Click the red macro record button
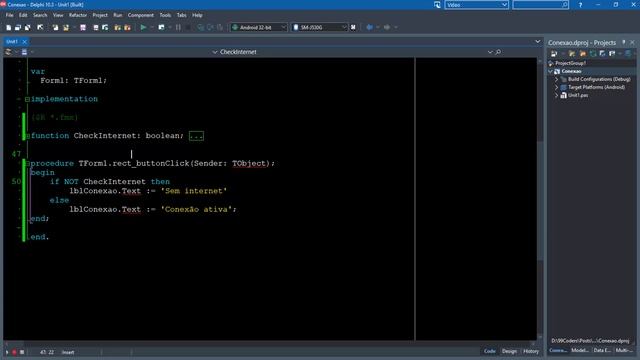 click(14, 352)
